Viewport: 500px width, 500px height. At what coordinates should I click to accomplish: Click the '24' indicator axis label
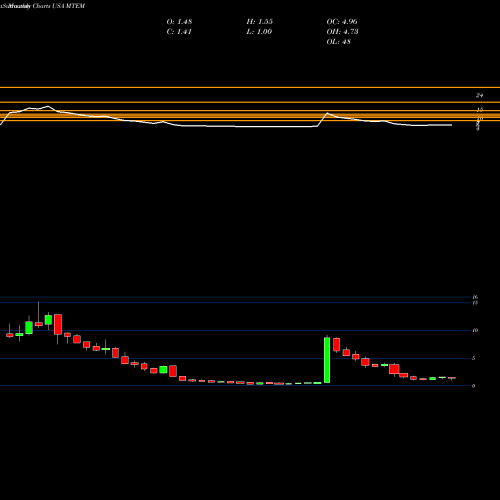pos(479,95)
